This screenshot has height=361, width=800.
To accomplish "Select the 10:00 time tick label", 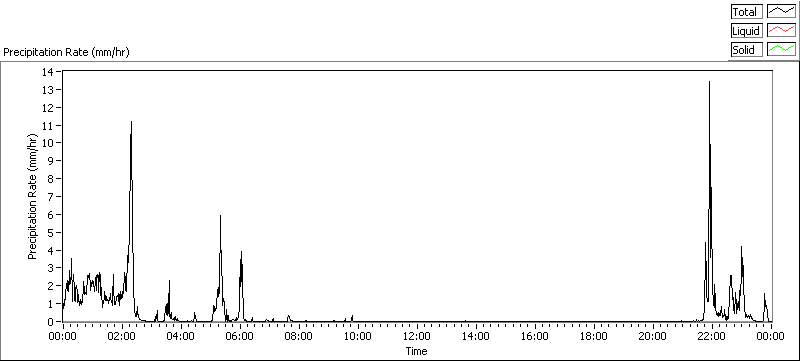I will [358, 337].
